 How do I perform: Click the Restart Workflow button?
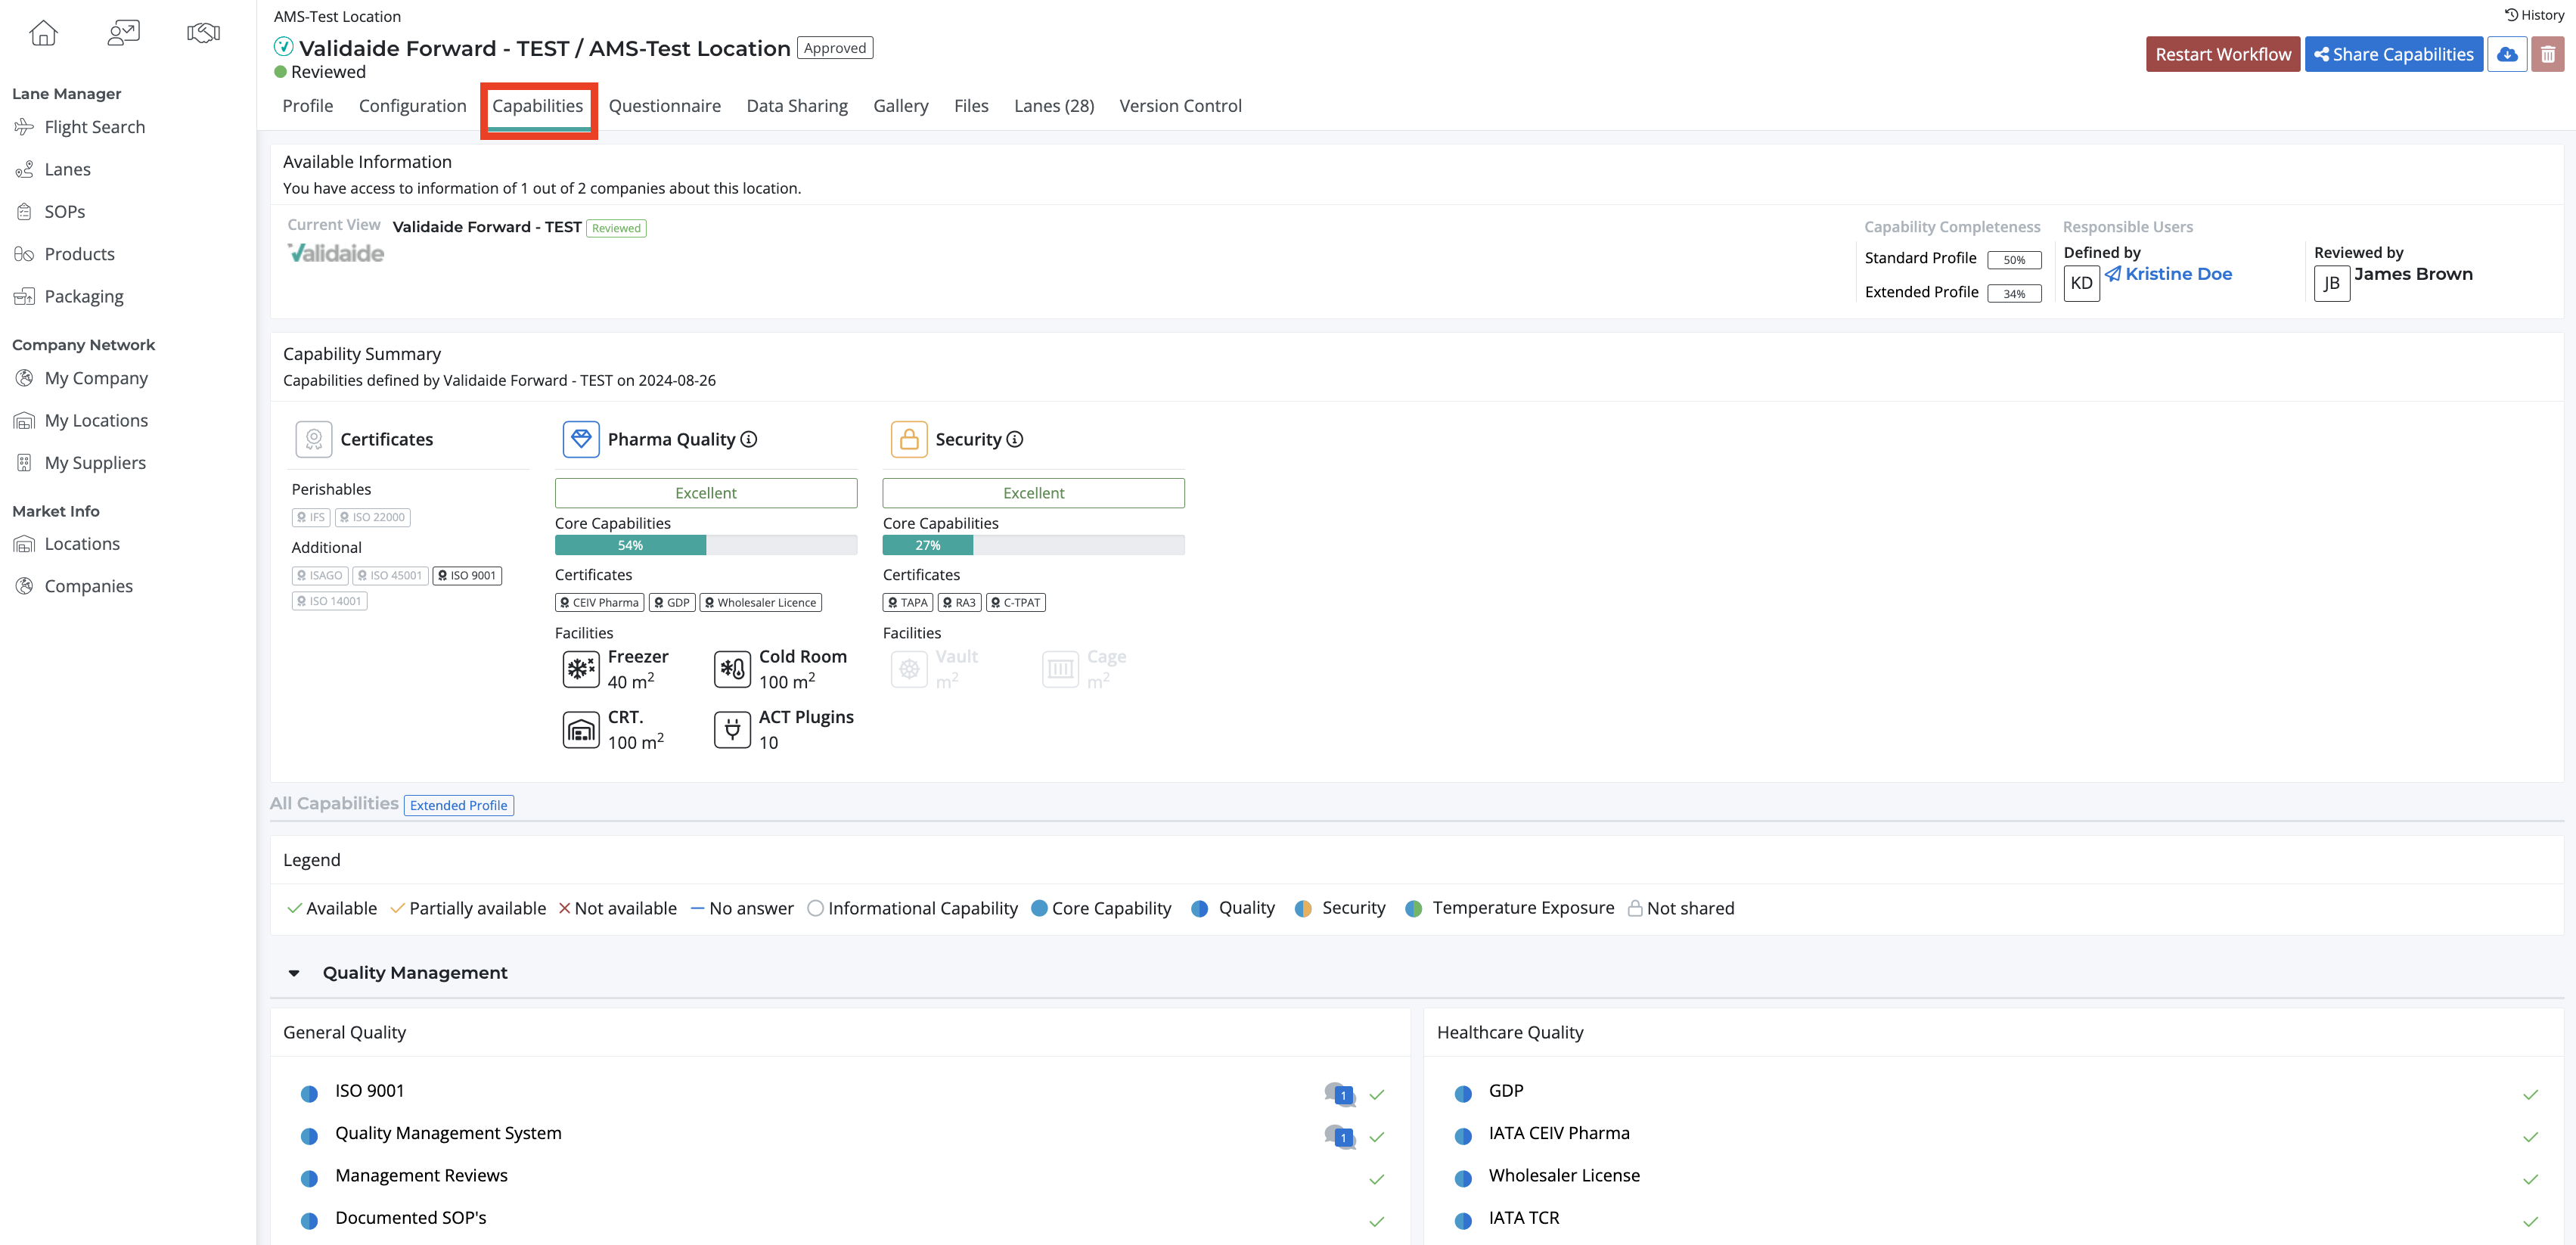[2223, 54]
